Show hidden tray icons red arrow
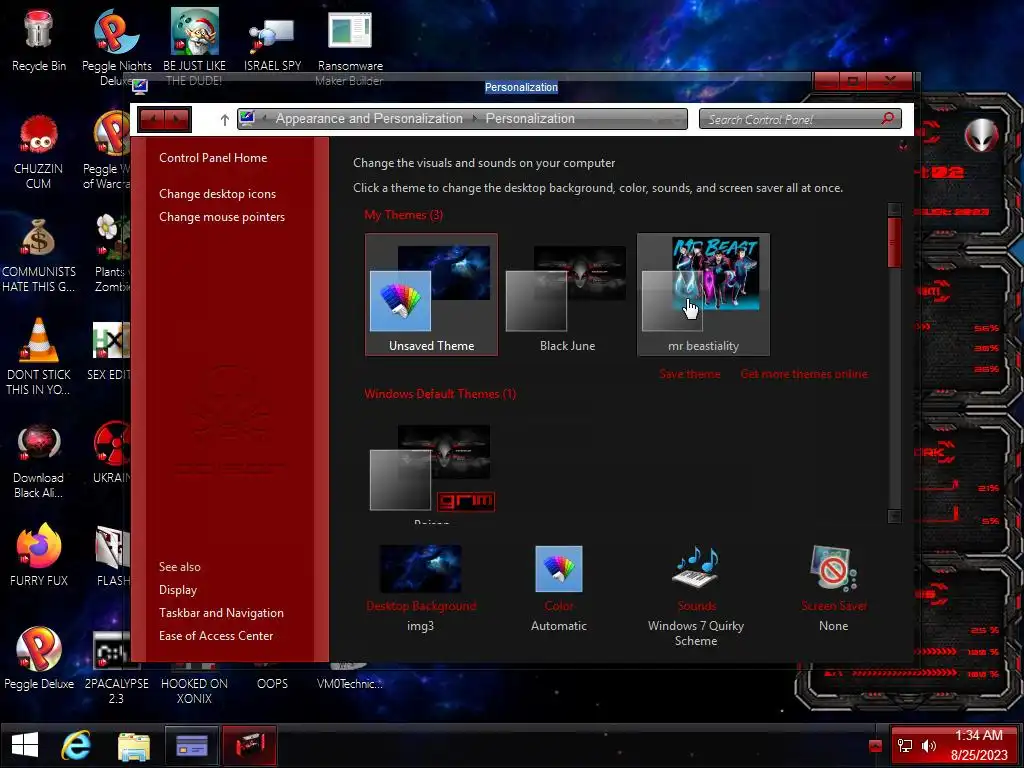 [x=876, y=745]
